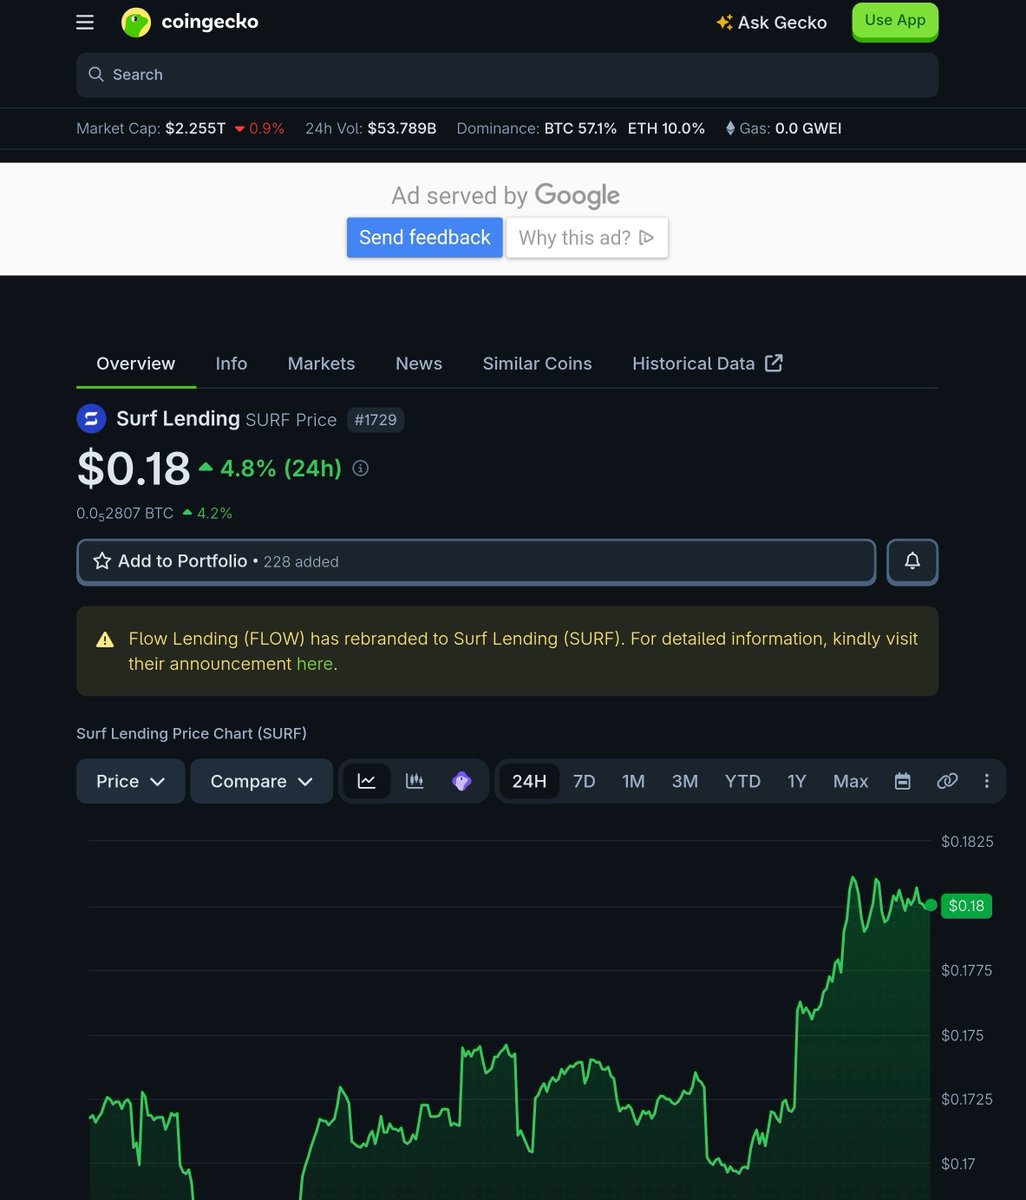Click the Use App button
This screenshot has height=1200, width=1026.
click(895, 21)
